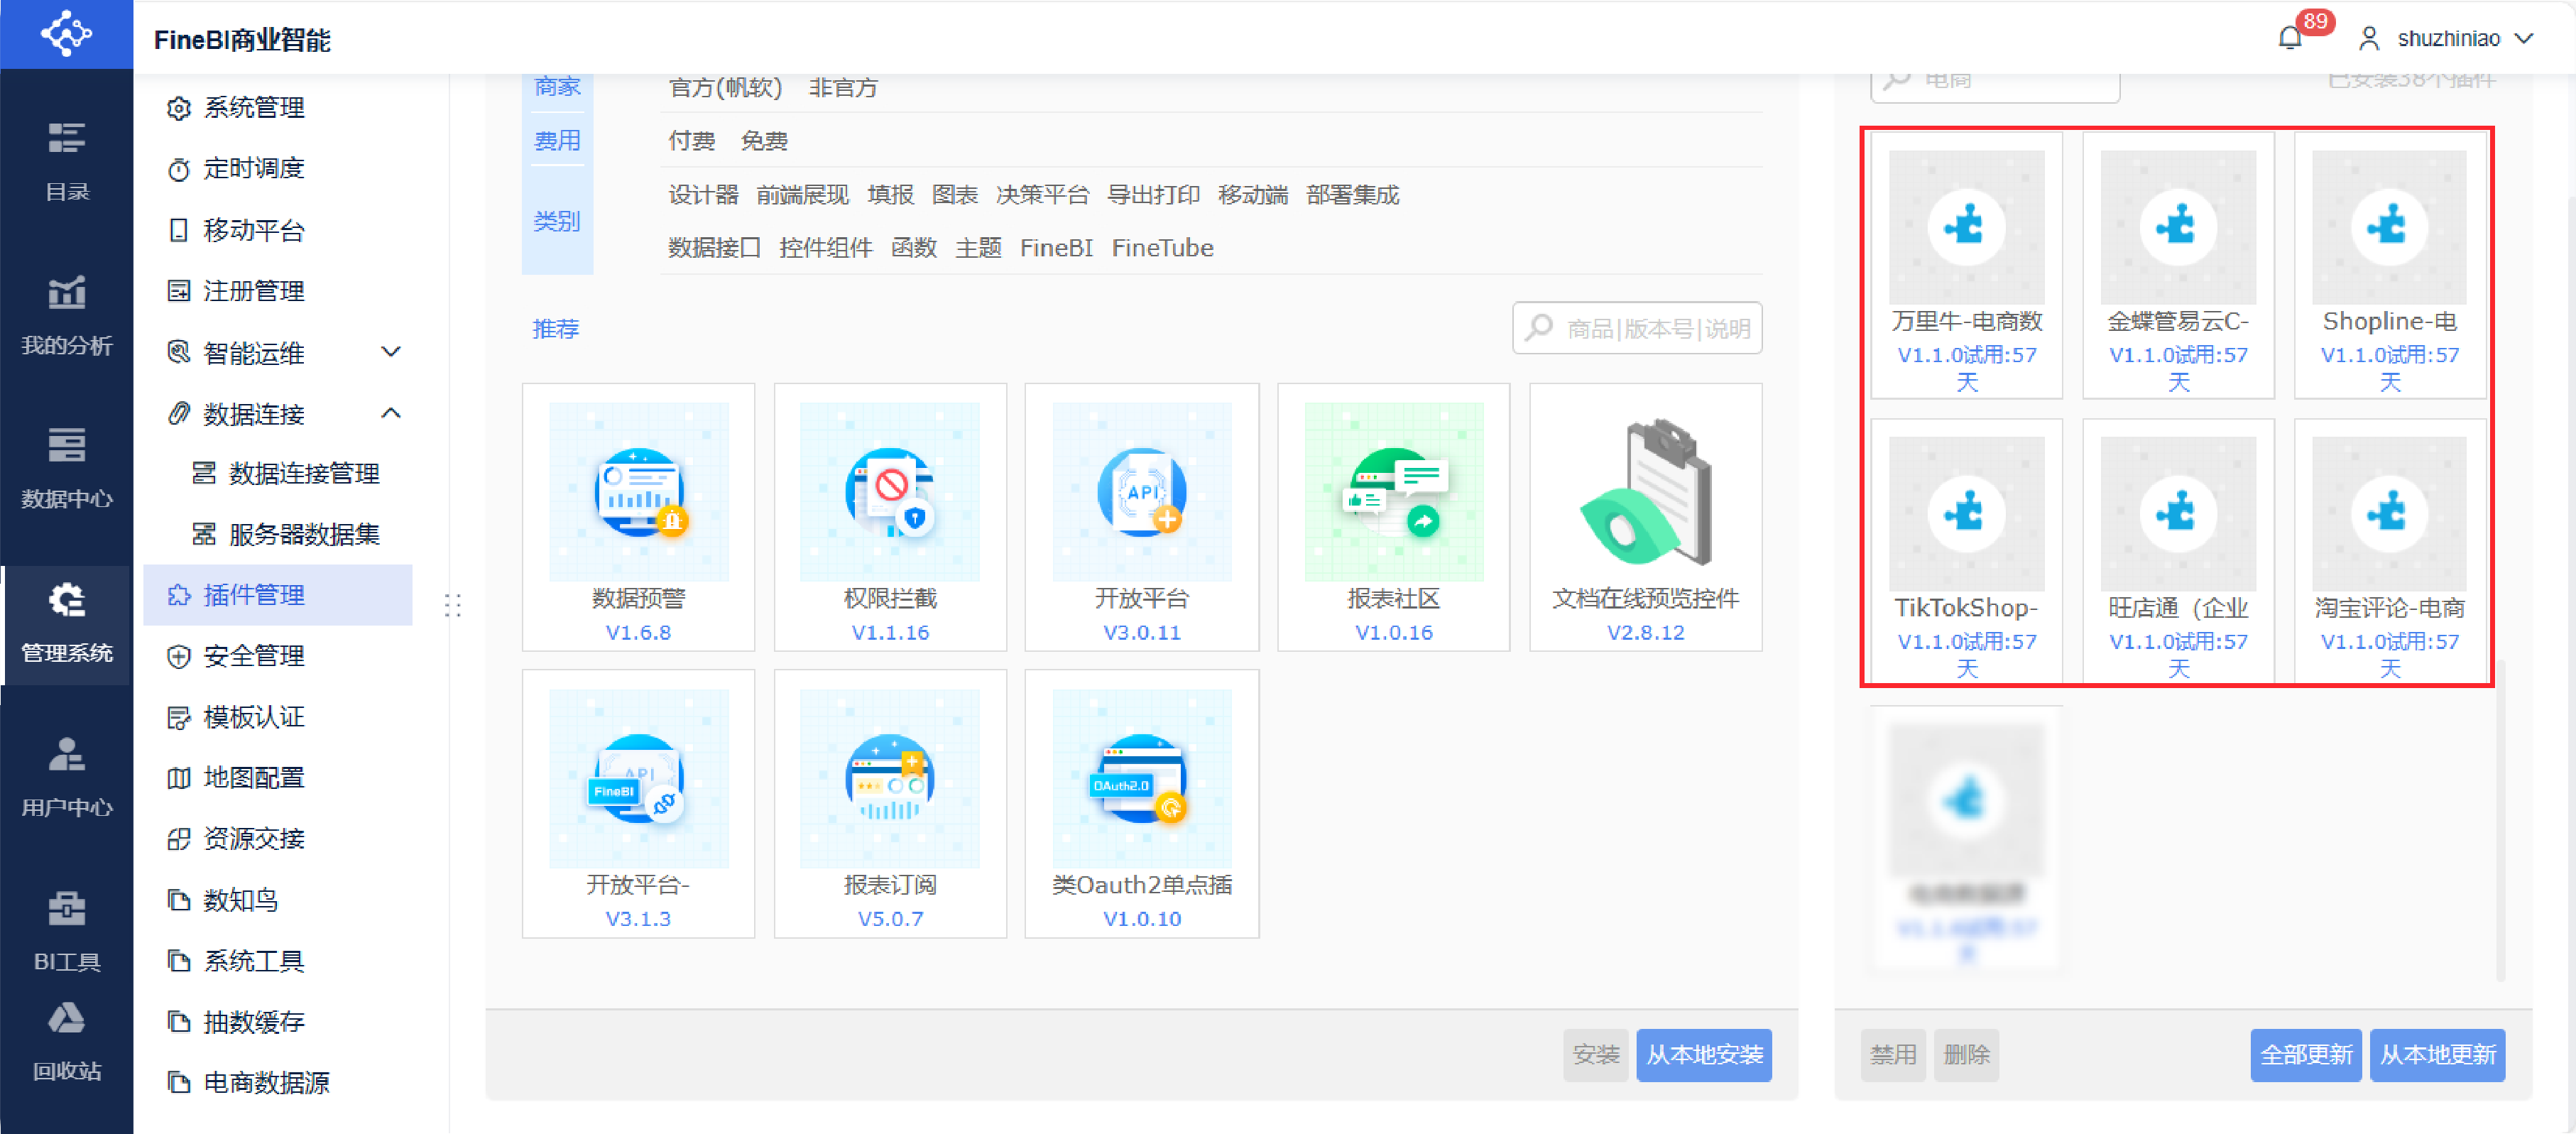Filter by 图表 category
The width and height of the screenshot is (2576, 1134).
click(x=954, y=195)
